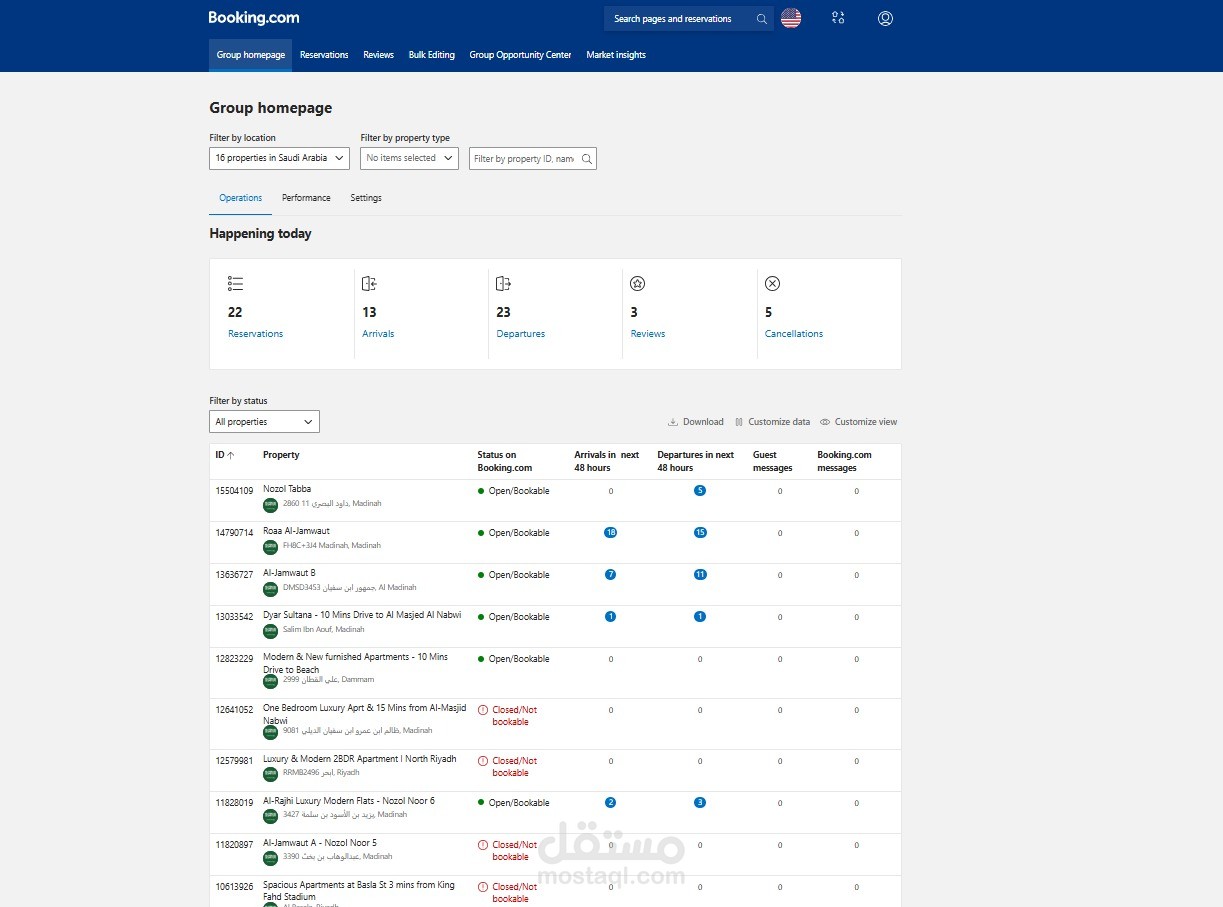Click the Customize data icon

point(739,422)
